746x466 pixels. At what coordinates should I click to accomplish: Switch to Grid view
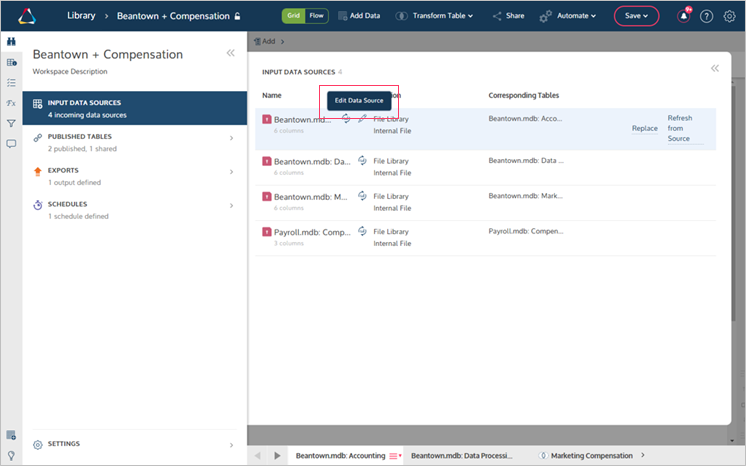coord(294,16)
